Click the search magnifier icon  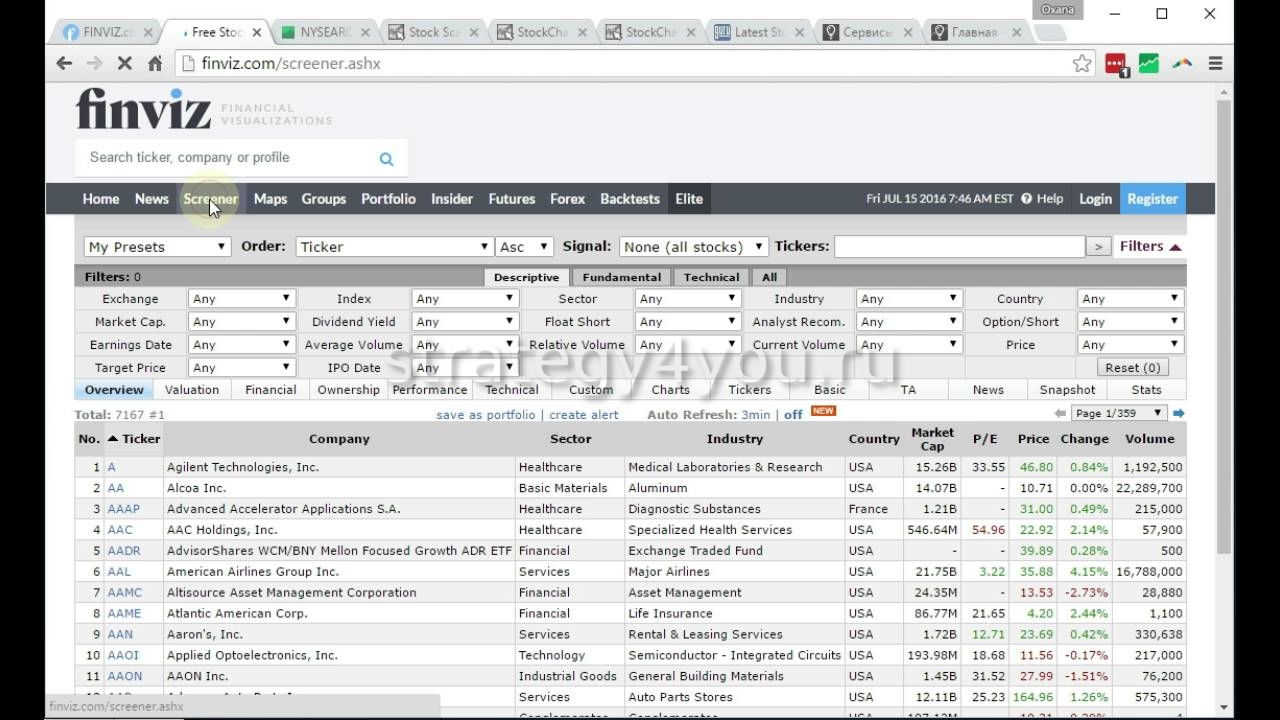pos(386,158)
